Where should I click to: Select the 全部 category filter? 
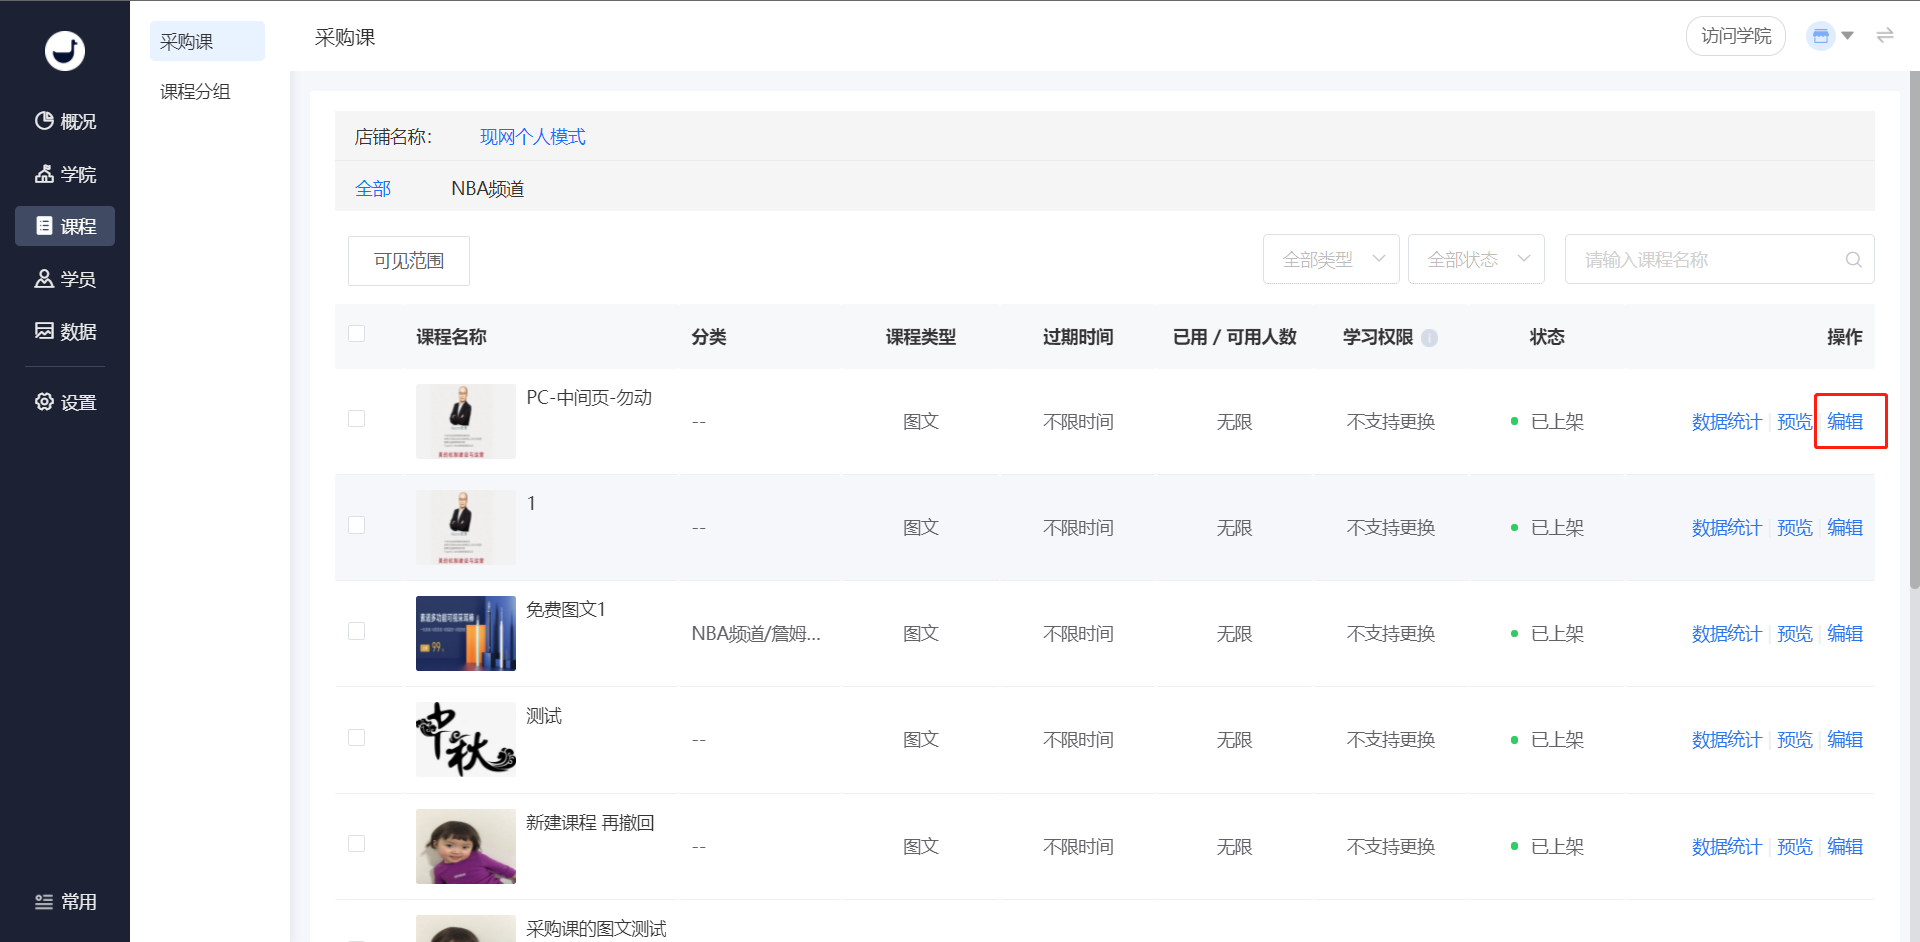pos(373,188)
